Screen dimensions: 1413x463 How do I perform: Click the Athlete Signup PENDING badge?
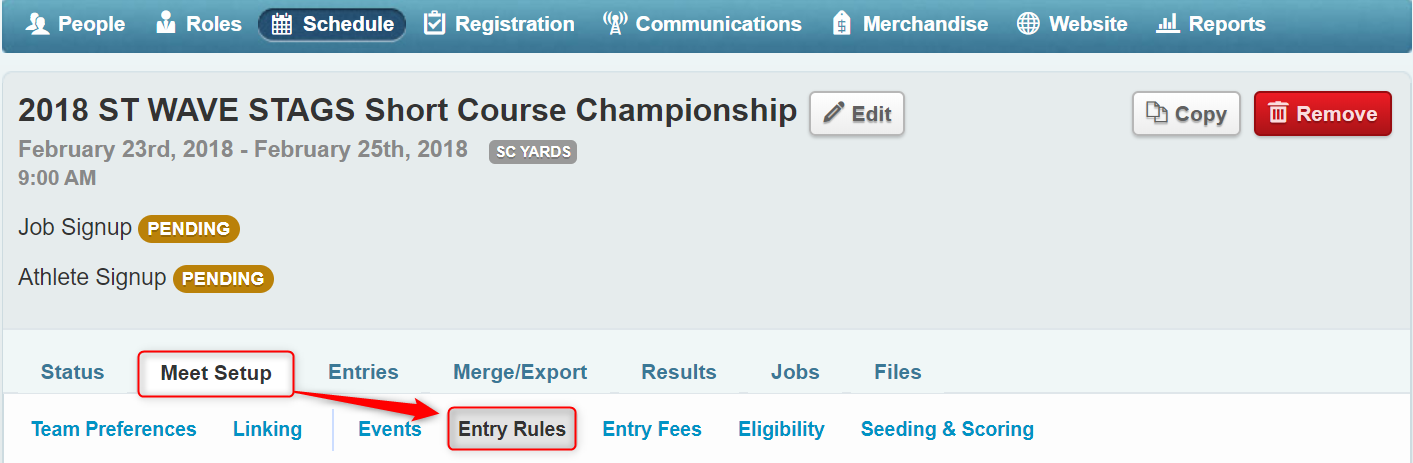click(223, 279)
